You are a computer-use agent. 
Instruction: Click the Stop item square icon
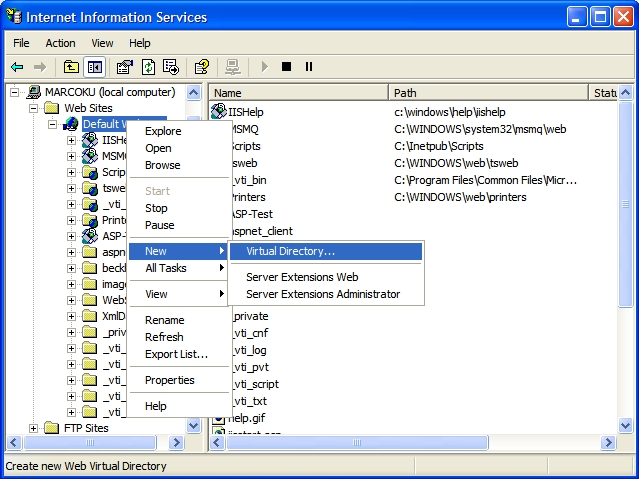tap(286, 66)
